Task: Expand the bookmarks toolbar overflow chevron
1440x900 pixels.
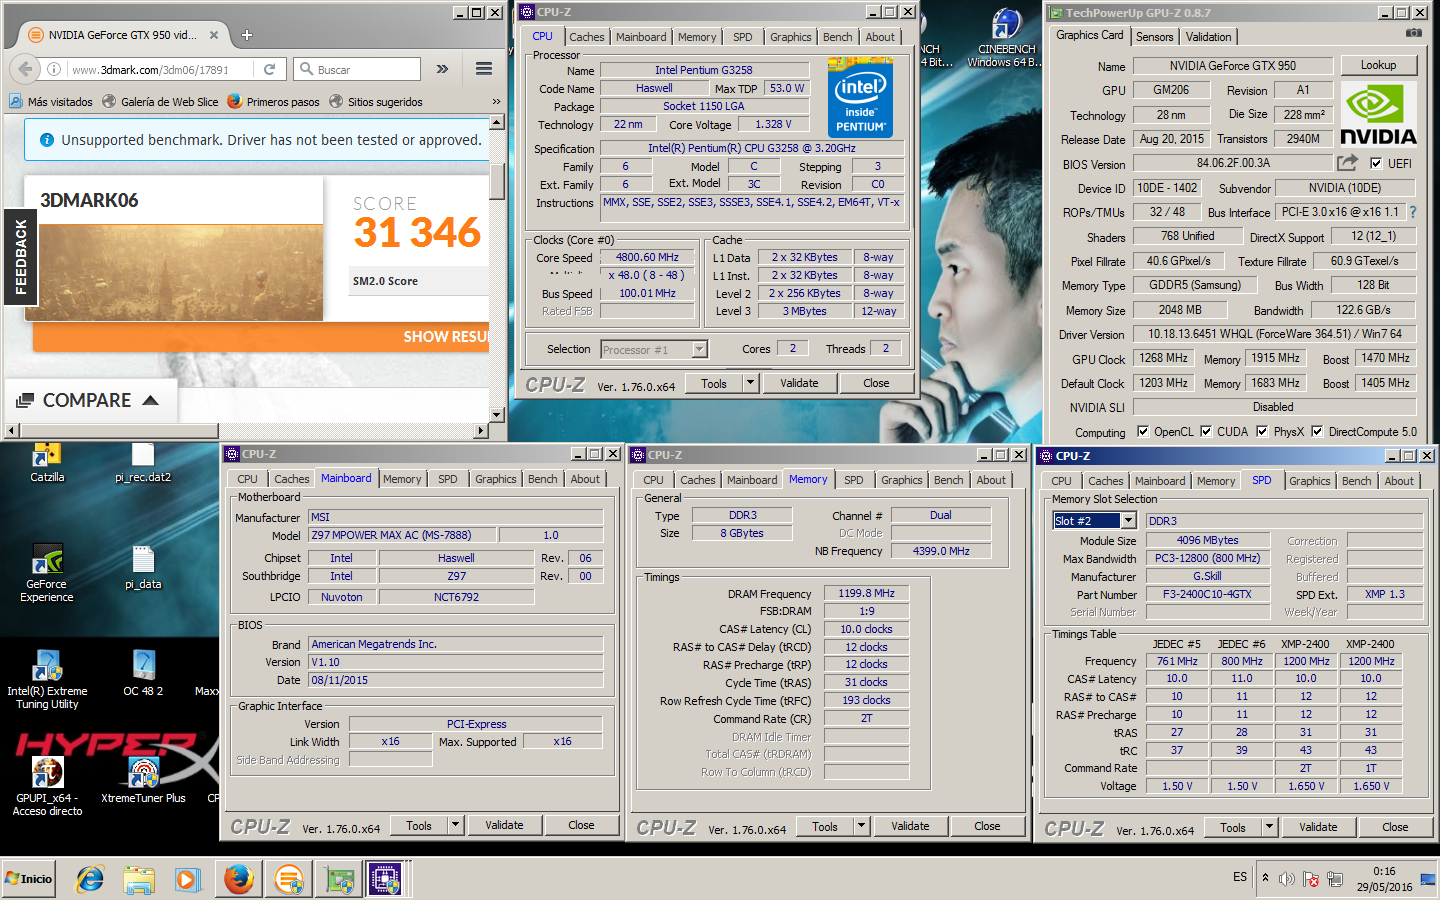Action: click(x=496, y=102)
